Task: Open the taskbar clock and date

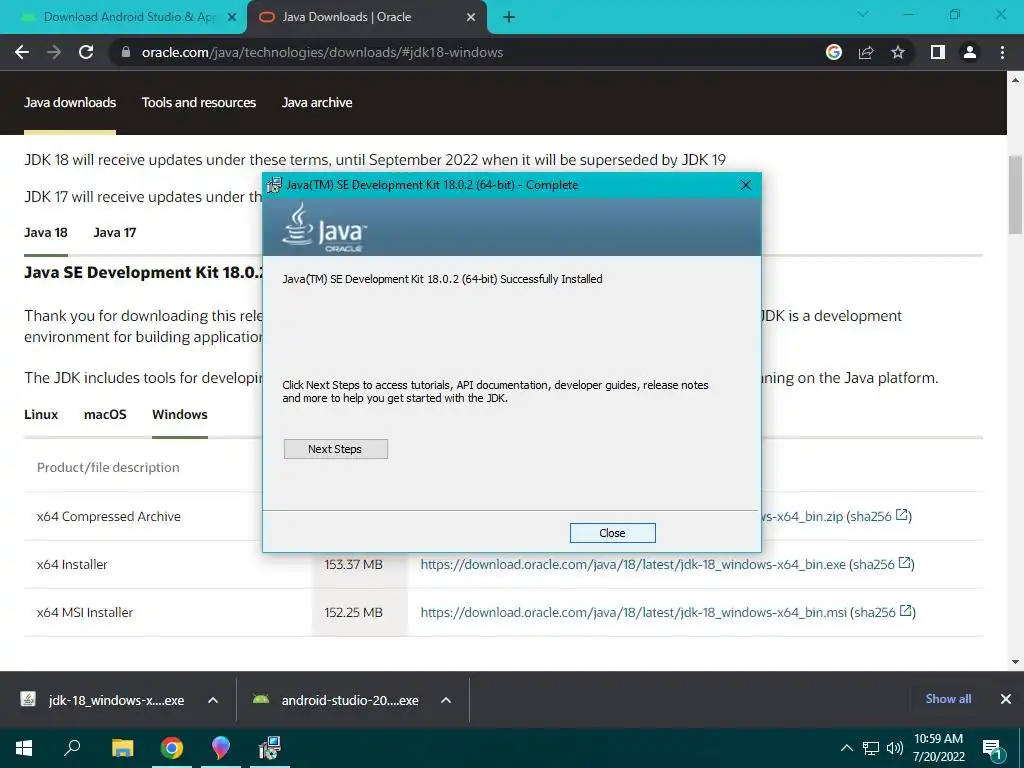Action: (x=938, y=748)
